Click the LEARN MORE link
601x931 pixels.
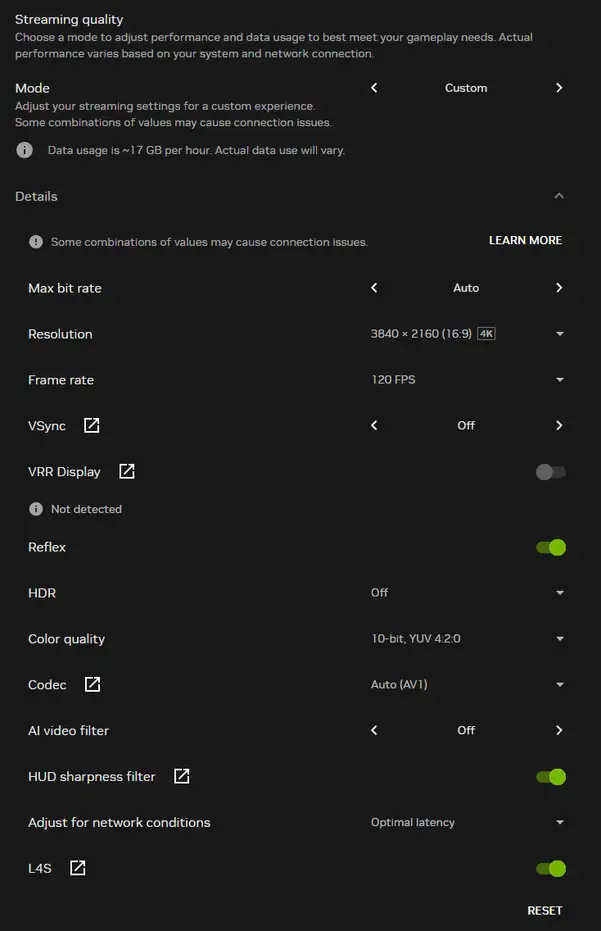click(526, 240)
